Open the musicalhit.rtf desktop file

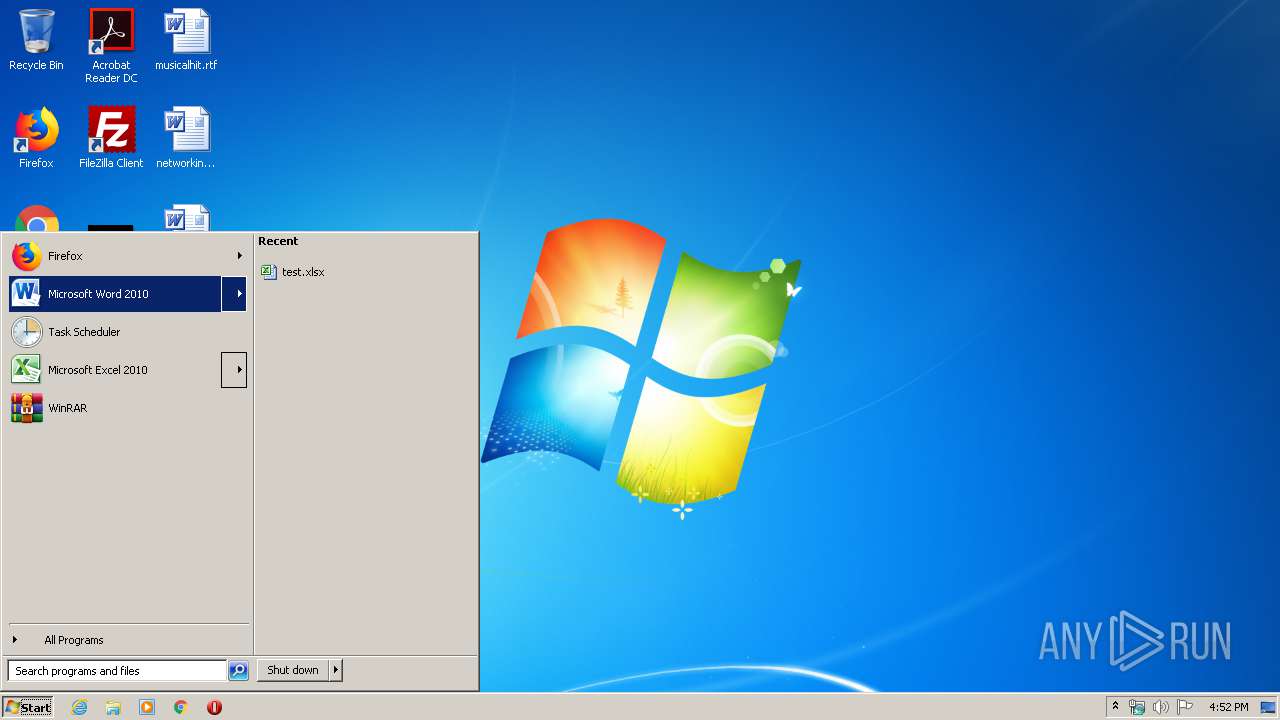point(186,40)
